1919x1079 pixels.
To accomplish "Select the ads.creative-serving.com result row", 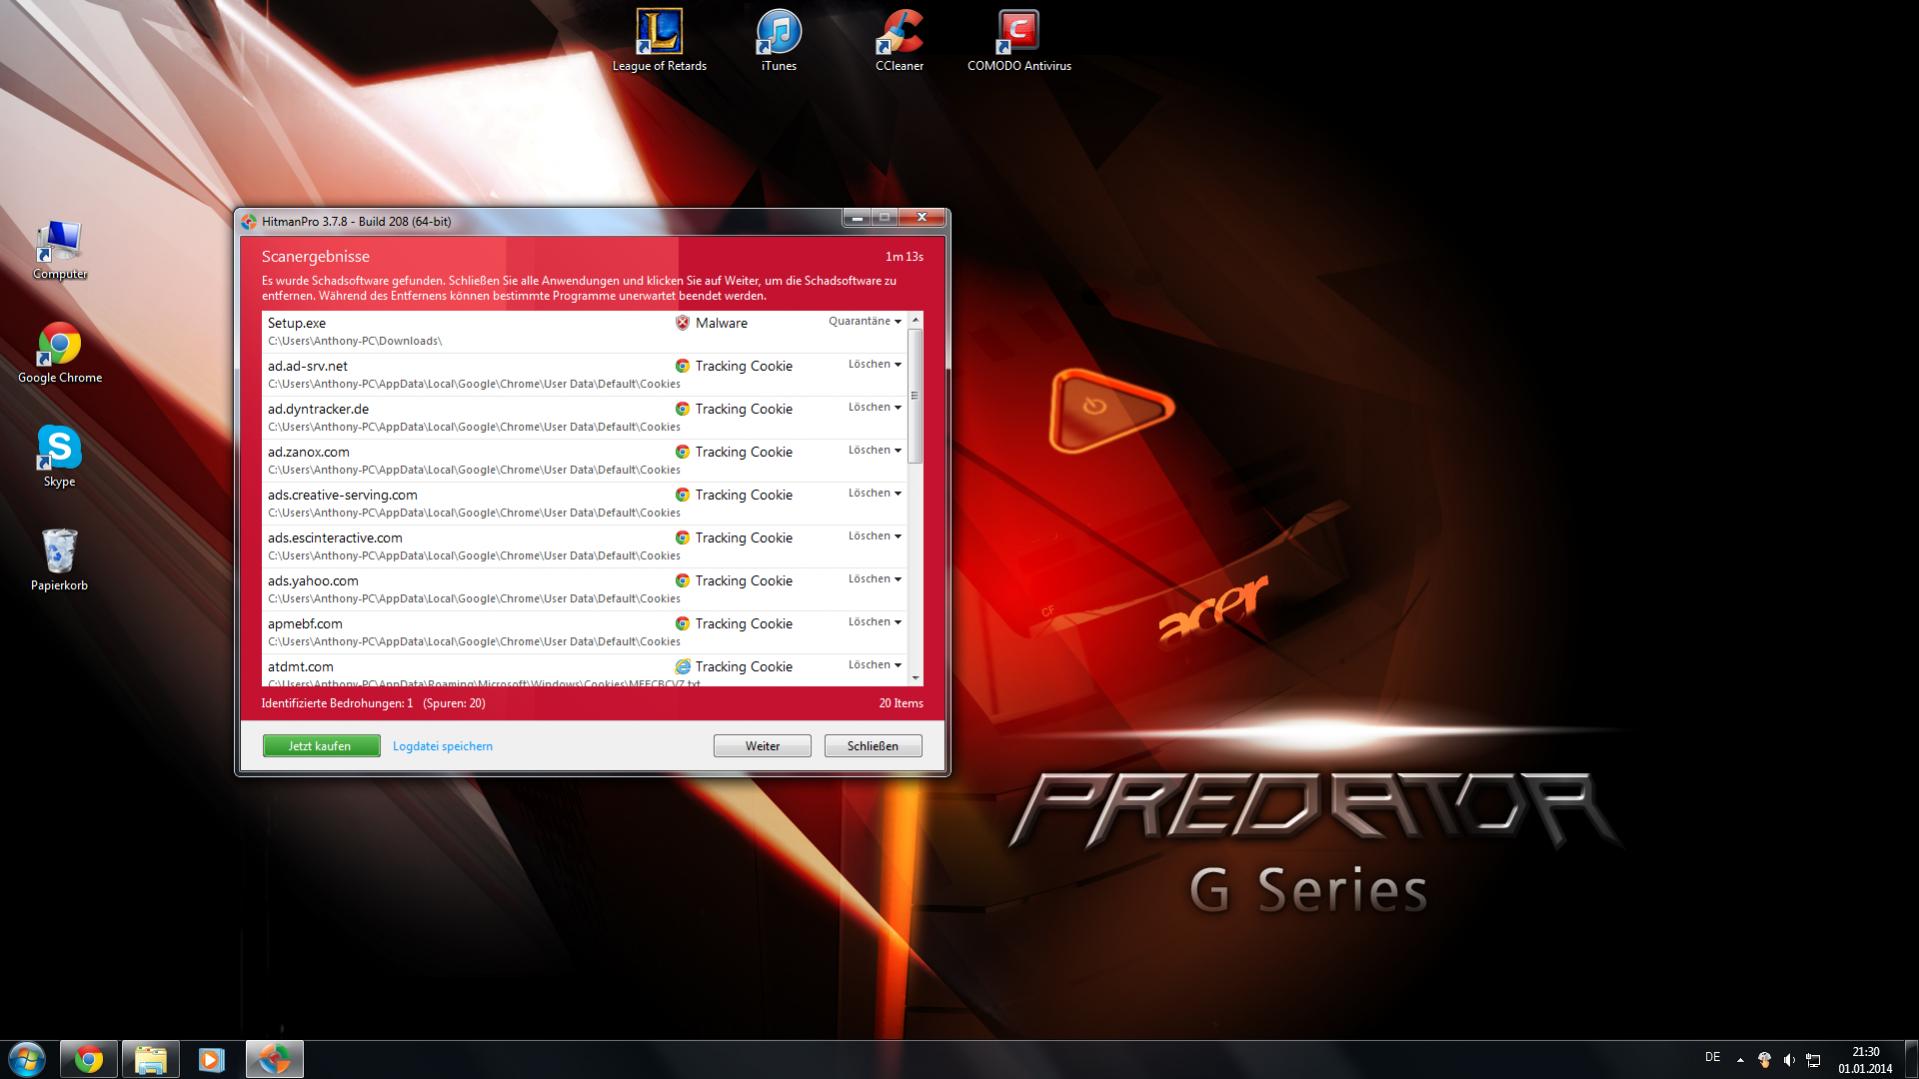I will click(x=585, y=503).
